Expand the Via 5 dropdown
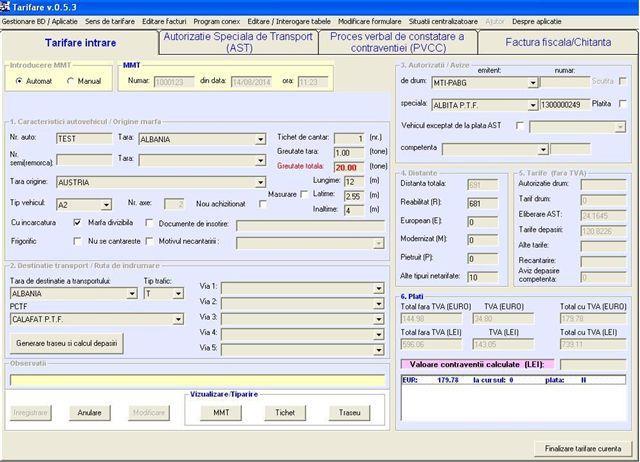Viewport: 640px width, 462px height. click(379, 350)
